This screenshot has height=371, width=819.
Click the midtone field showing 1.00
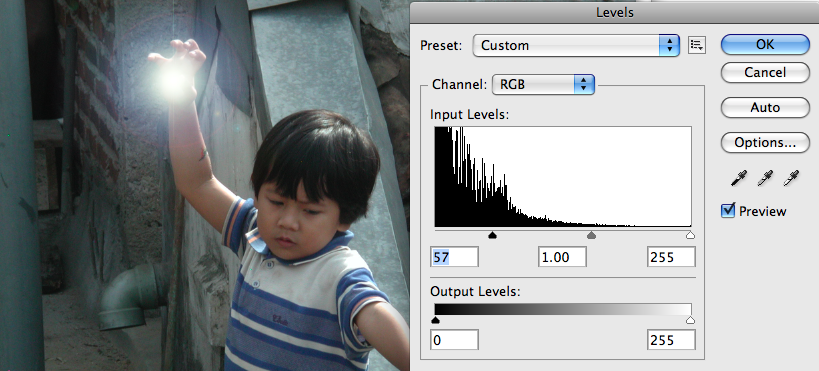point(562,257)
